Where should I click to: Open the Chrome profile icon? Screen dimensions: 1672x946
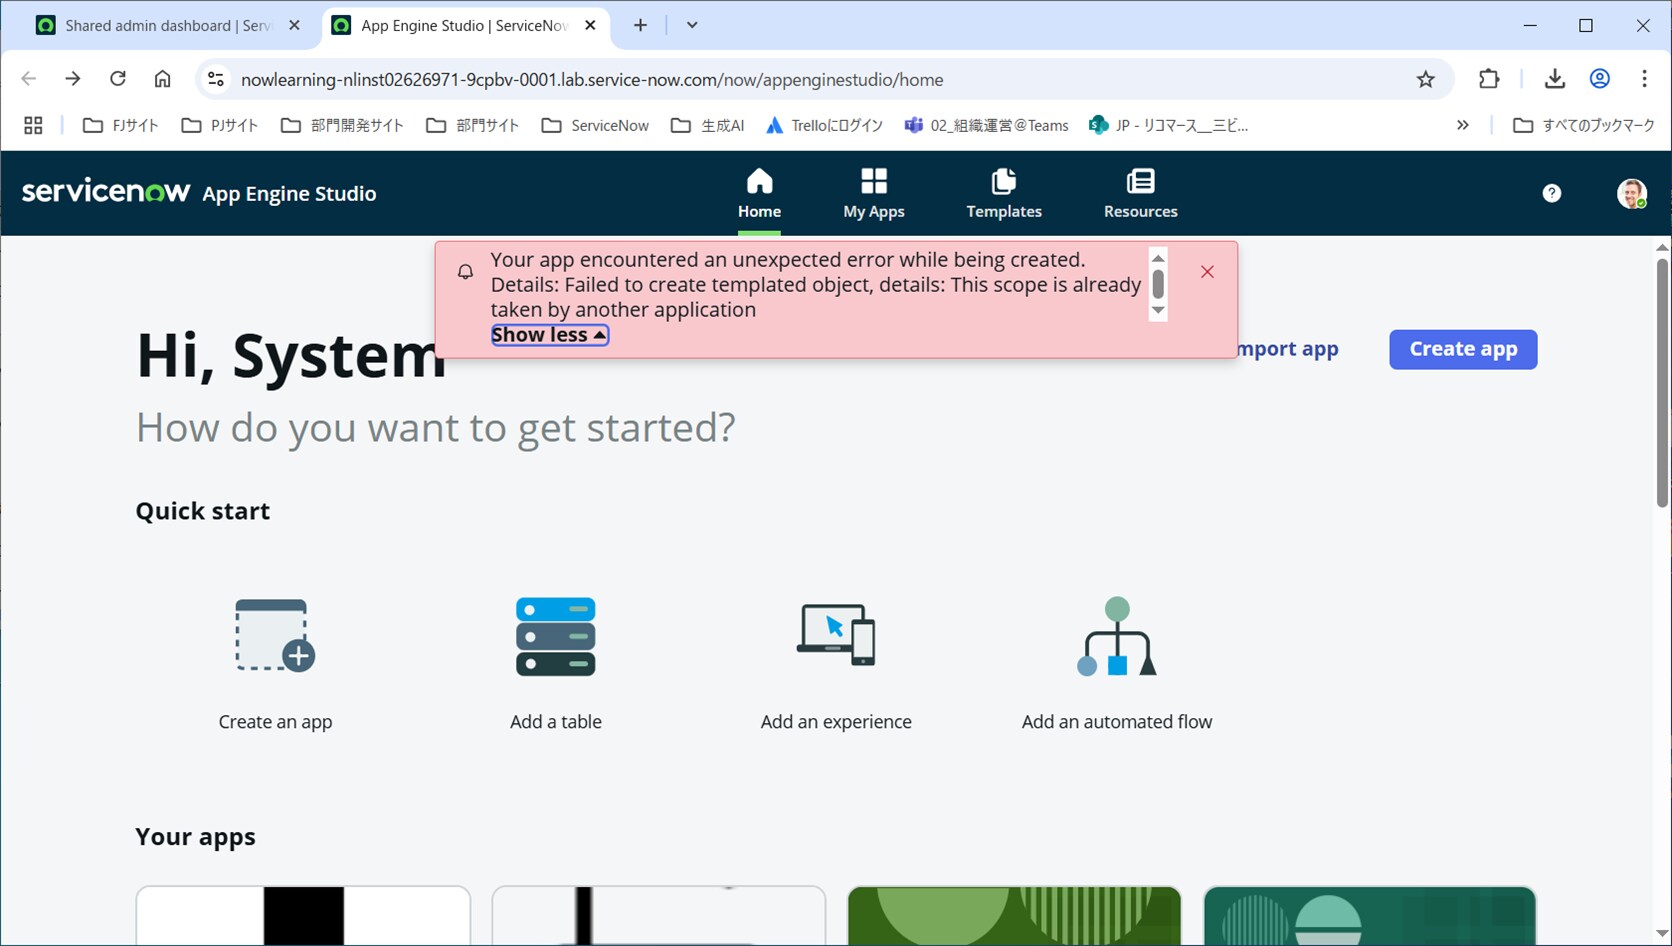tap(1599, 79)
